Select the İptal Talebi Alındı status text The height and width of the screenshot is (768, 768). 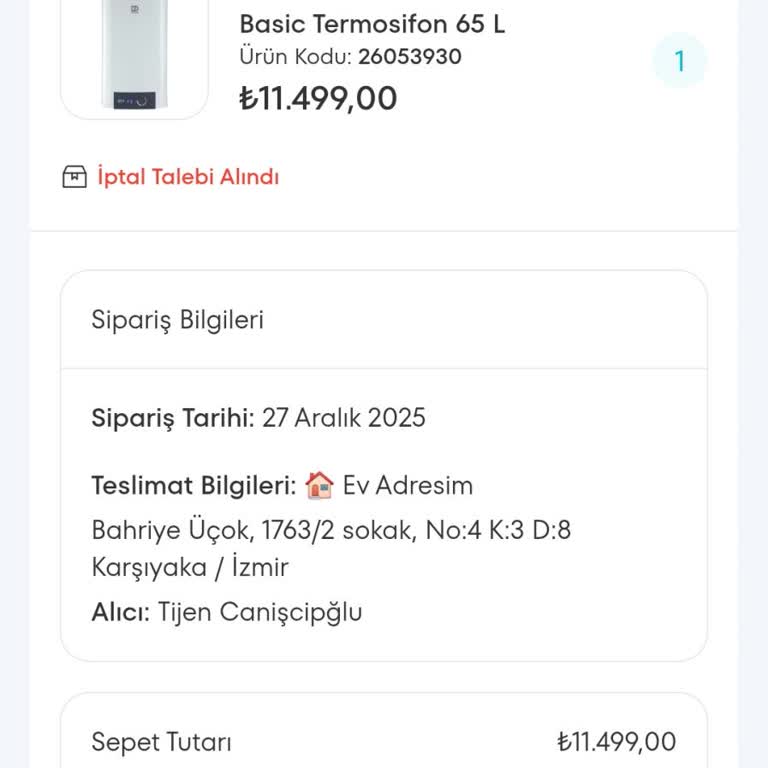click(188, 177)
